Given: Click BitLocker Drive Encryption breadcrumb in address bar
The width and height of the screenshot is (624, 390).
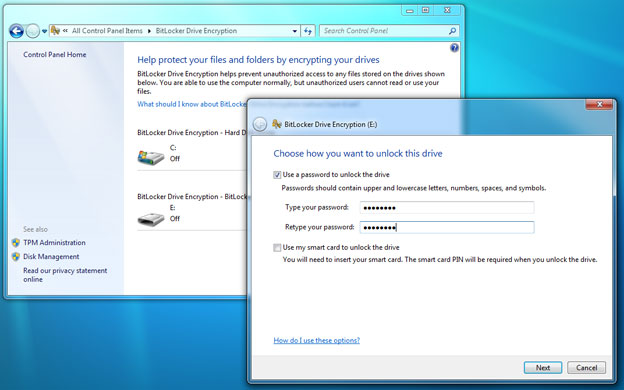Looking at the screenshot, I should (x=196, y=31).
